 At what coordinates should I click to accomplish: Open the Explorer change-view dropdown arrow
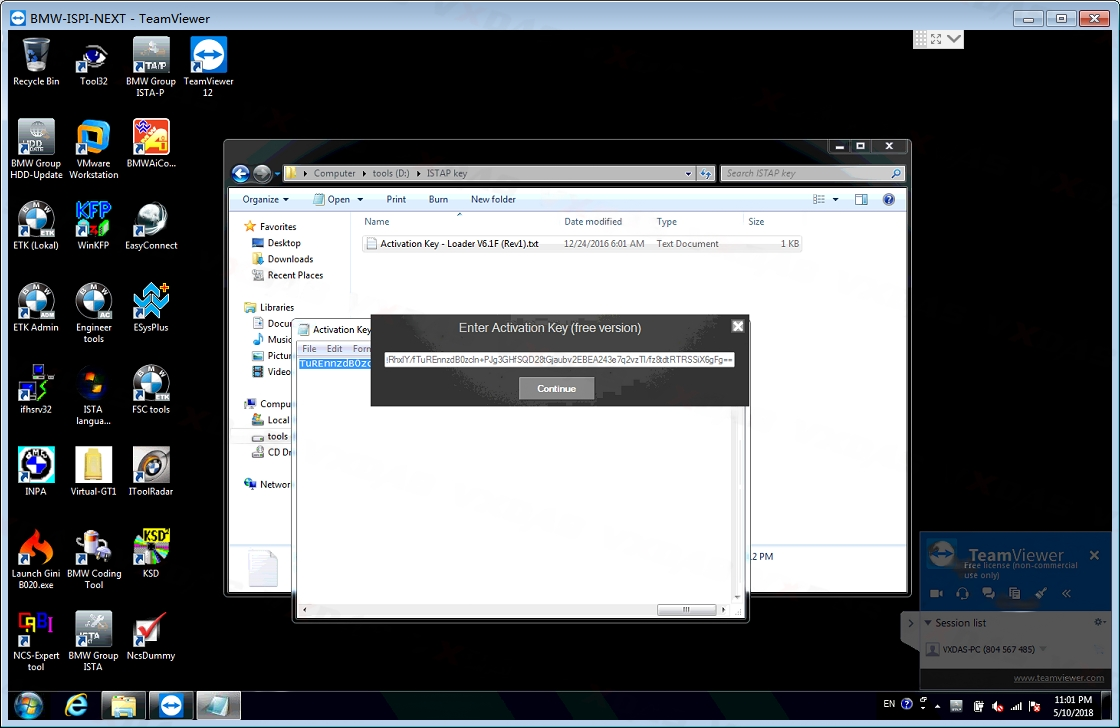tap(836, 199)
